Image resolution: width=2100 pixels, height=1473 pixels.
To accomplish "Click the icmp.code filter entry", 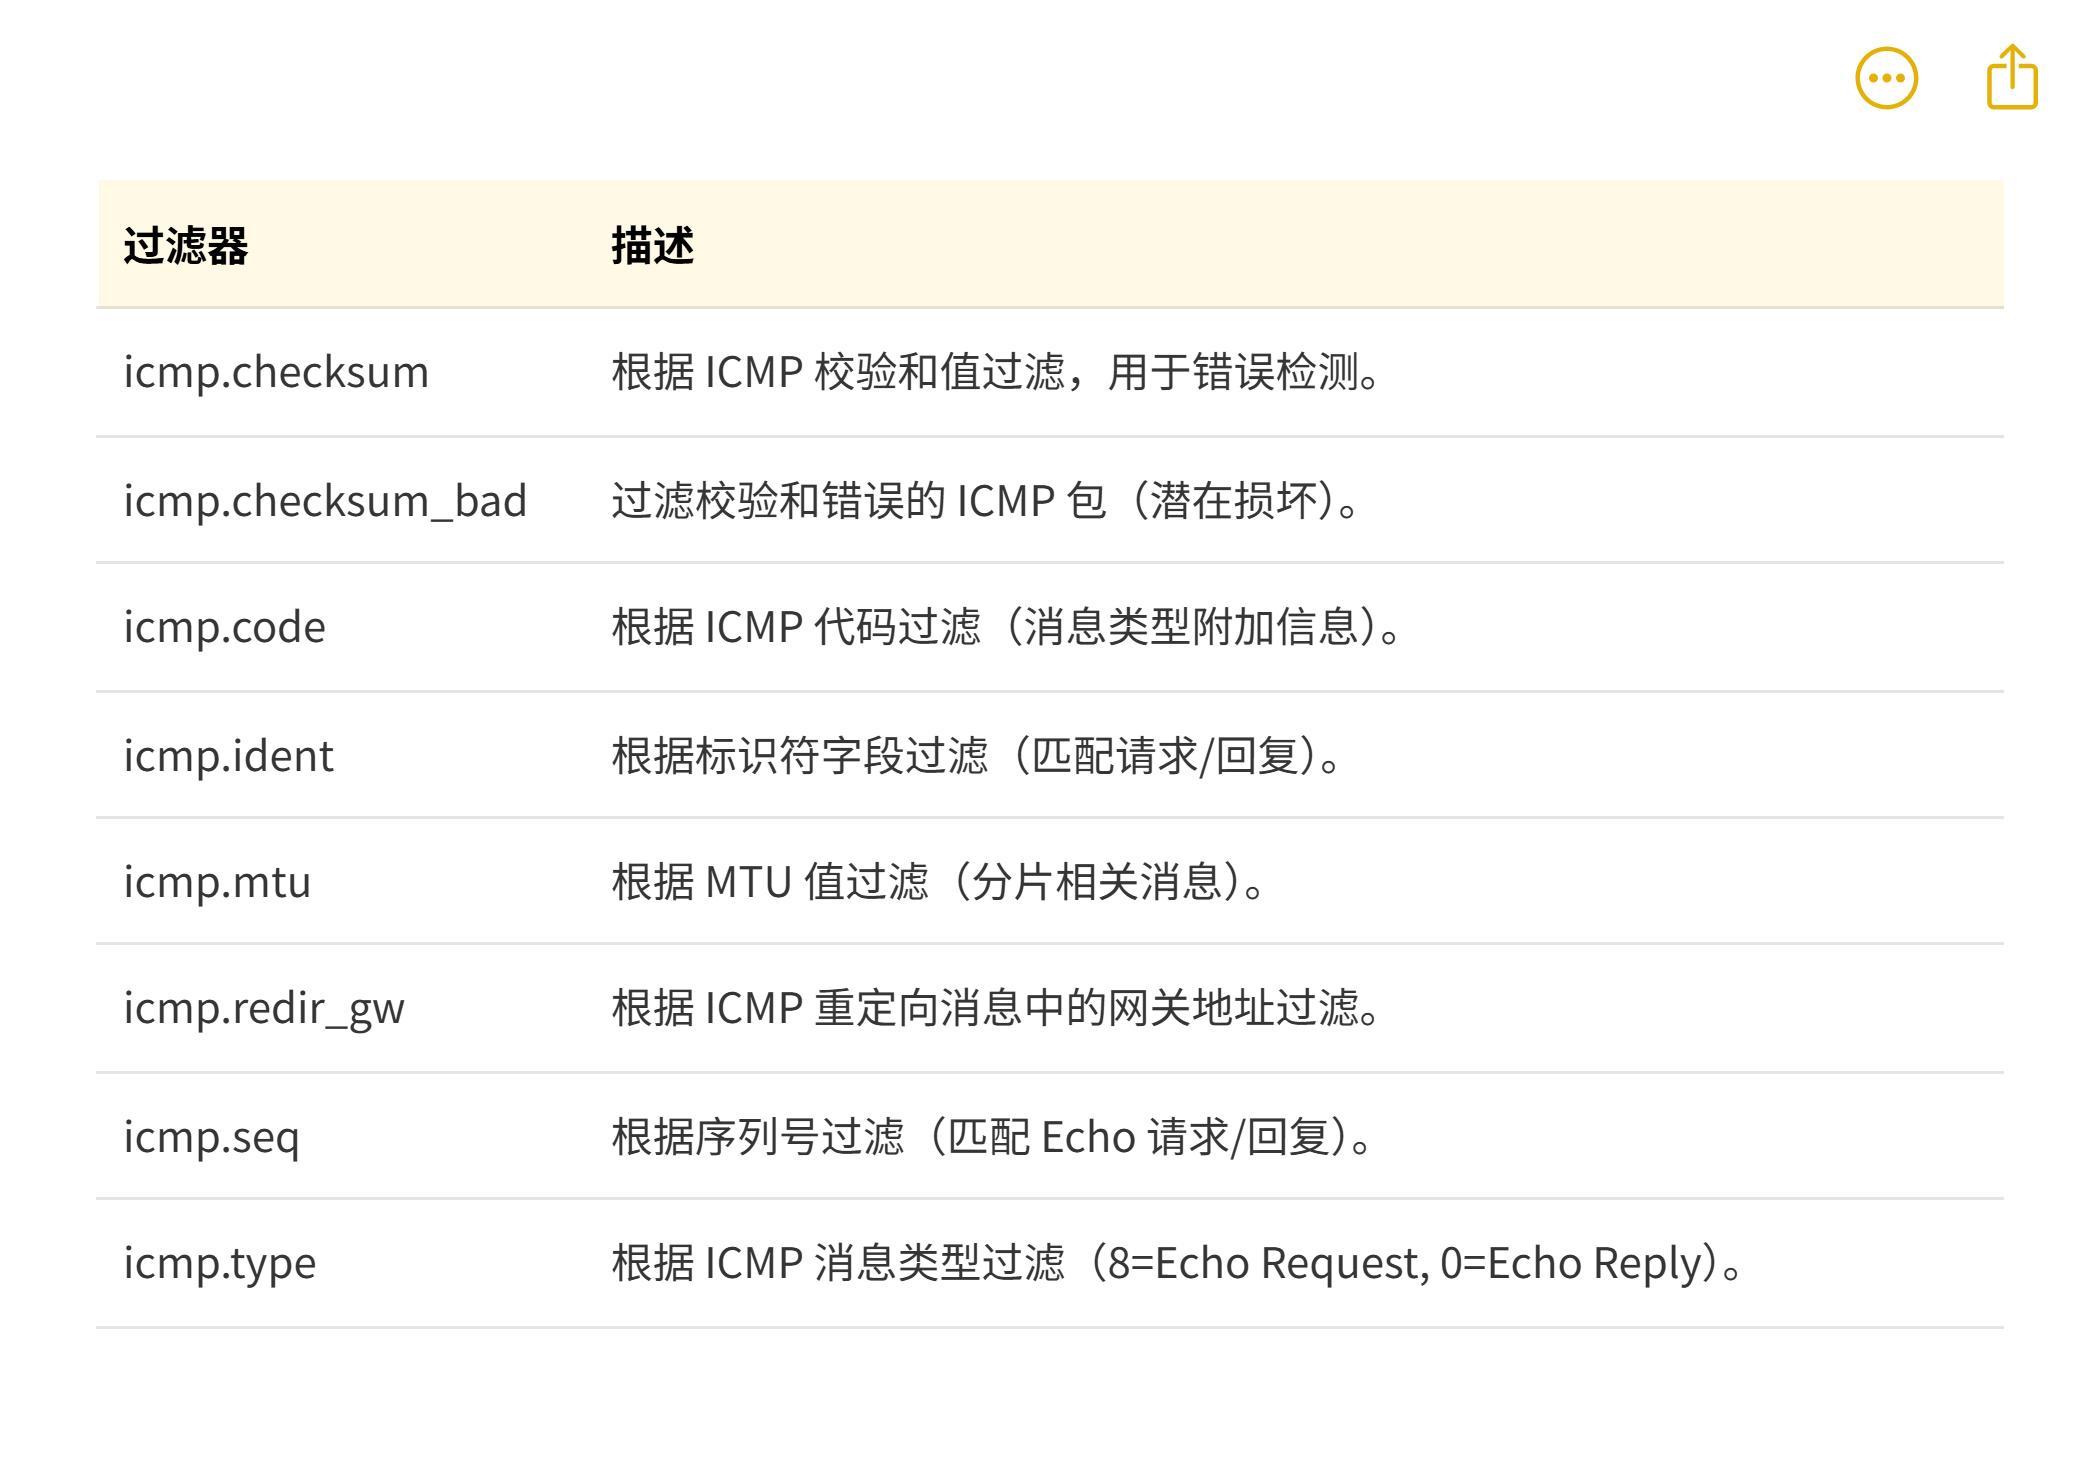I will [x=225, y=627].
